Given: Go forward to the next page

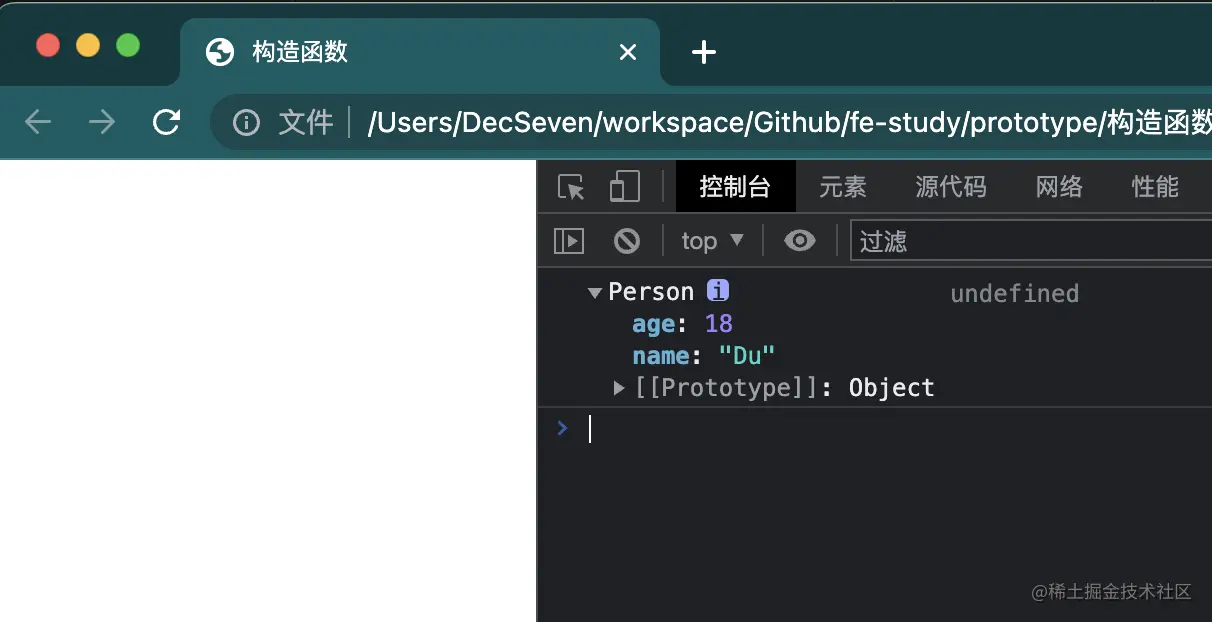Looking at the screenshot, I should point(102,122).
